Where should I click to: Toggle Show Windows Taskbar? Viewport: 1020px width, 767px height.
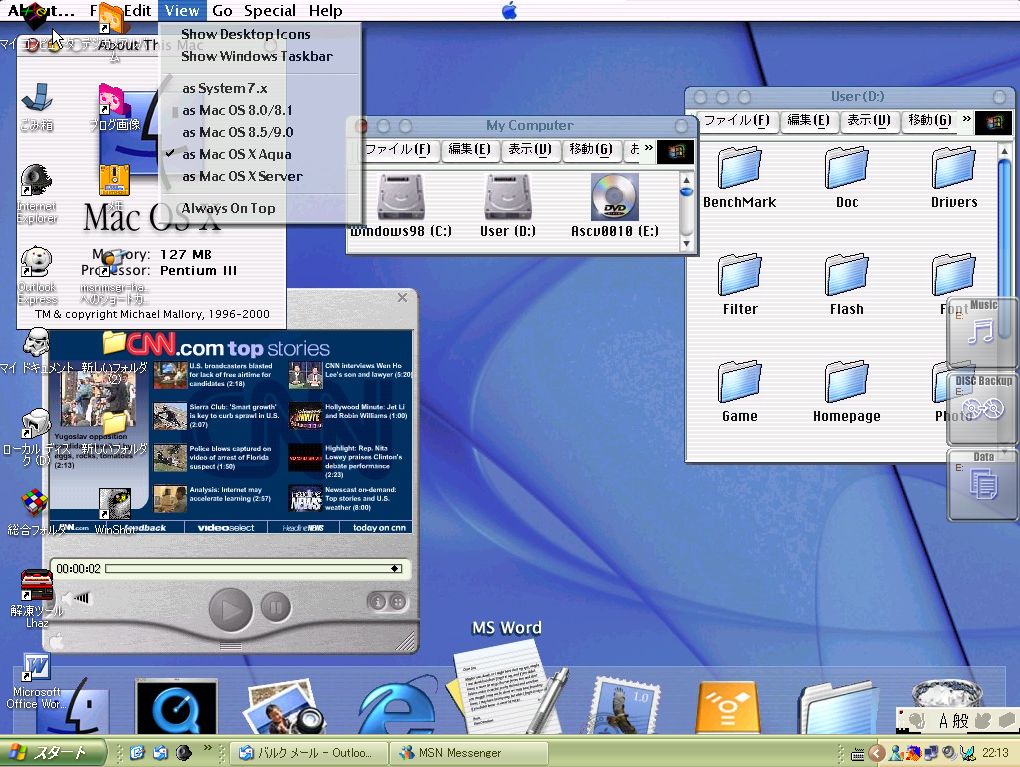point(259,56)
